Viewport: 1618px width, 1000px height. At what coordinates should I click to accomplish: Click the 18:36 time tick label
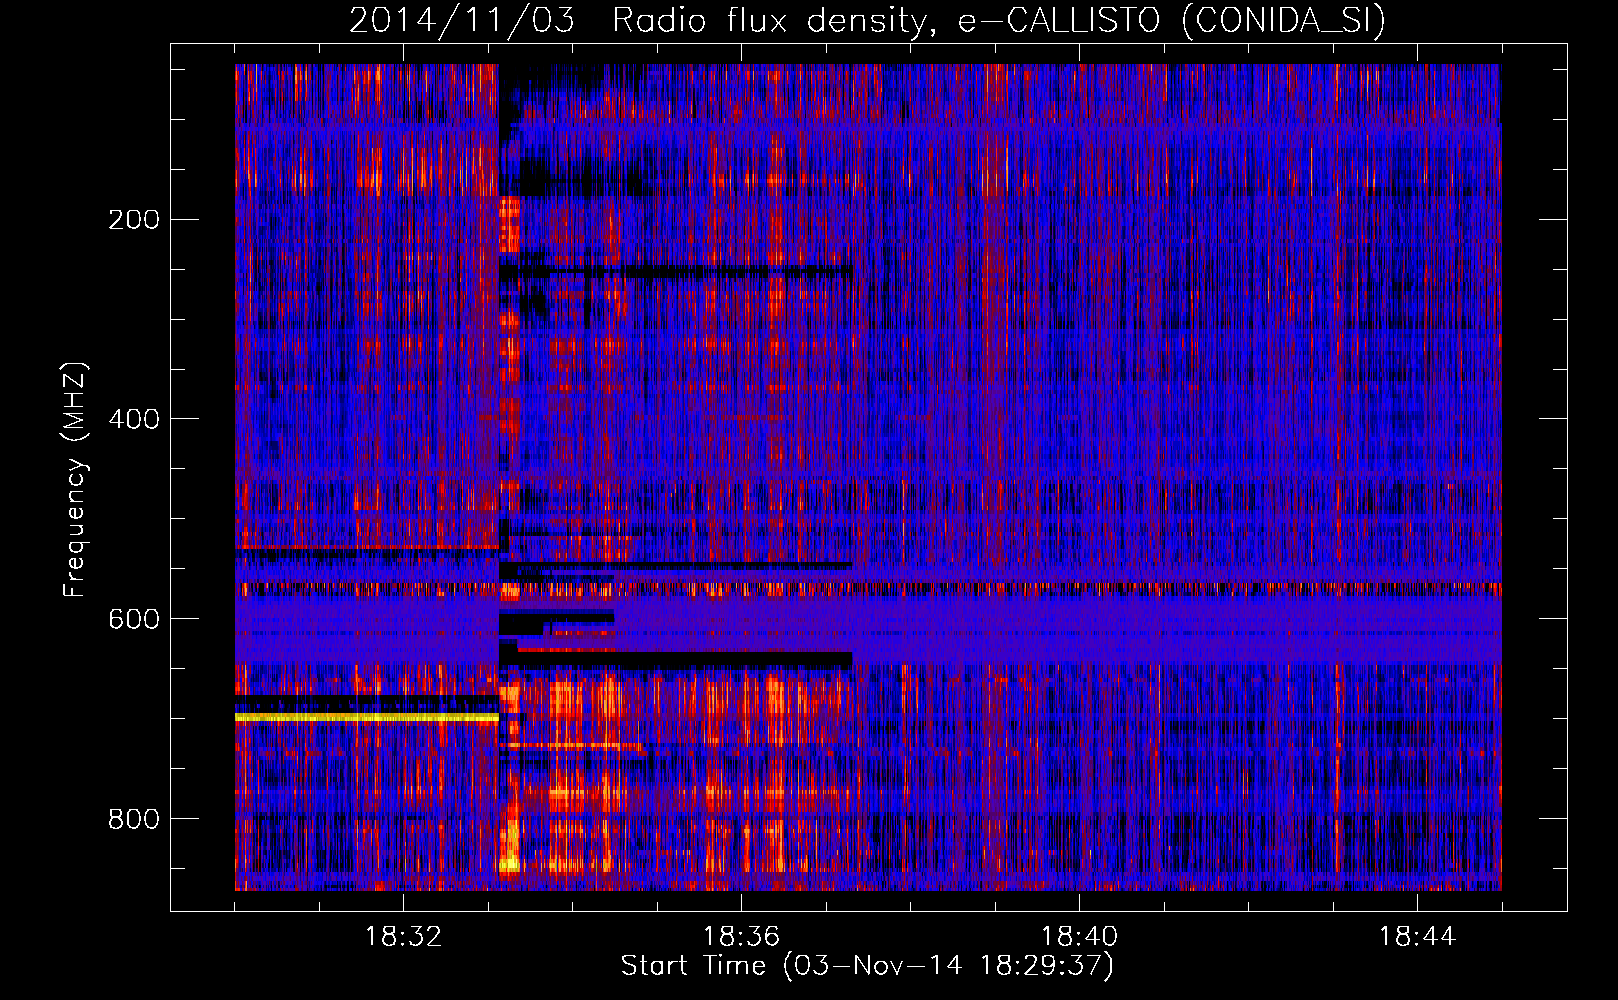(741, 936)
